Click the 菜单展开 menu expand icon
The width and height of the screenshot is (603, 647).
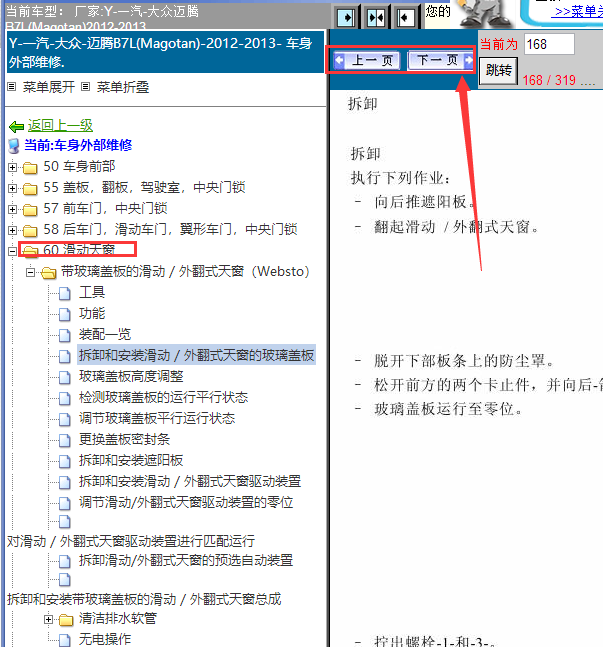pyautogui.click(x=12, y=87)
